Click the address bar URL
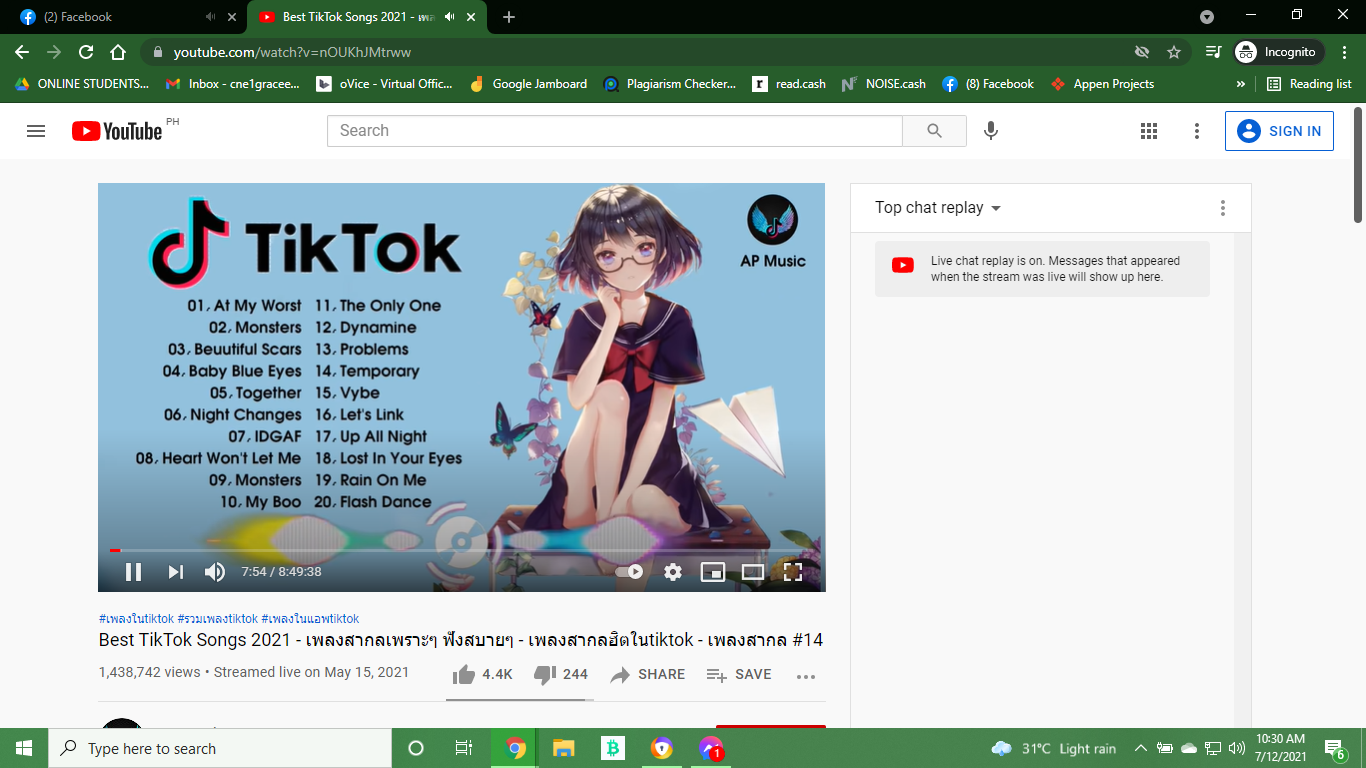This screenshot has height=768, width=1366. 292,52
